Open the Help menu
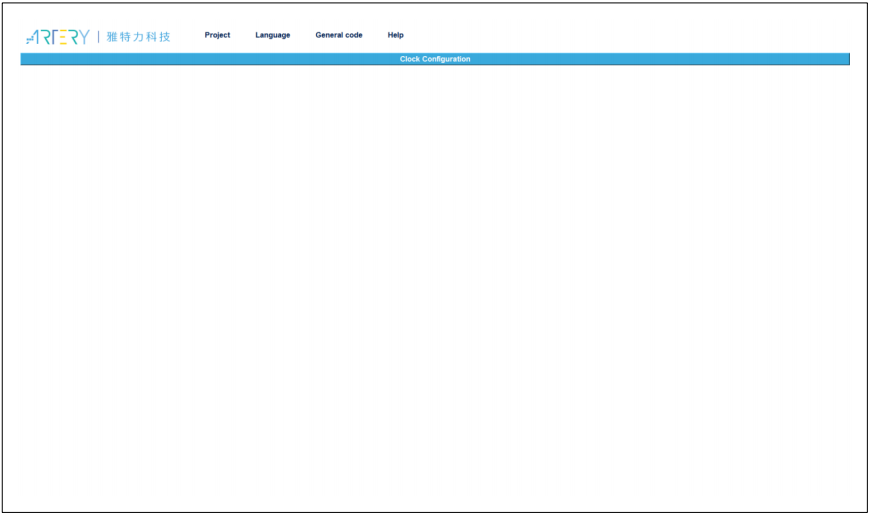The height and width of the screenshot is (515, 870). [x=395, y=35]
